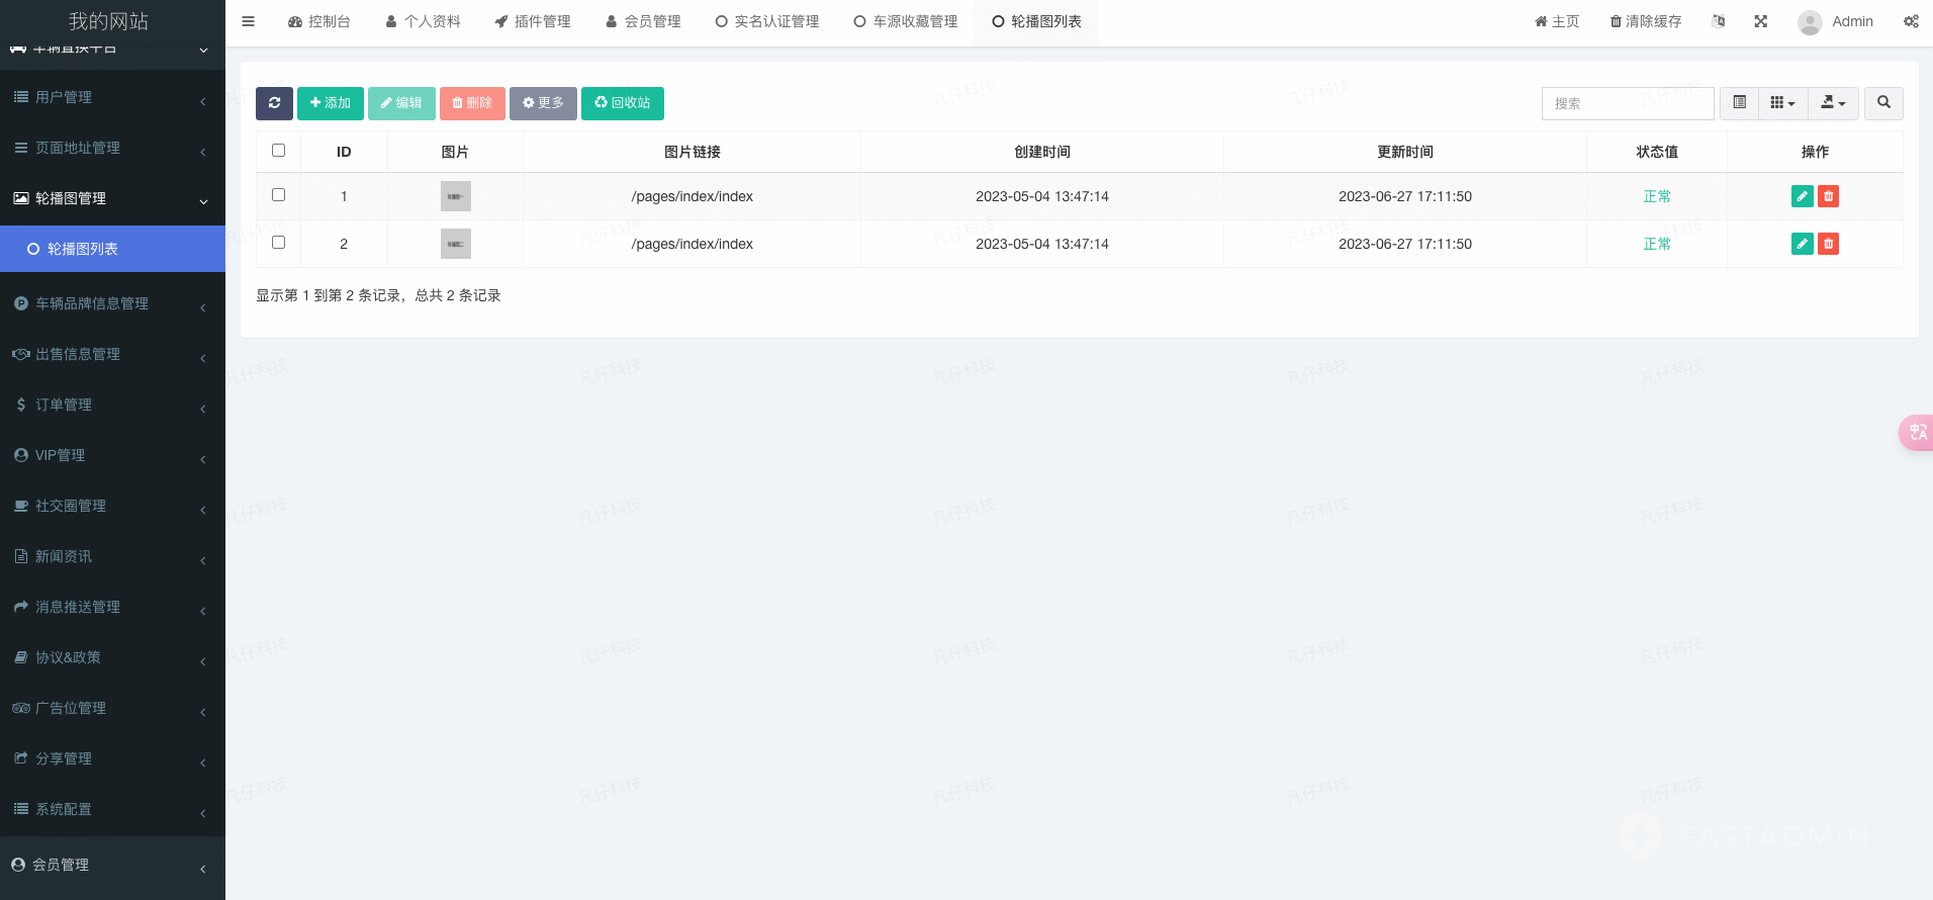Toggle the table card view icon
Viewport: 1933px width, 900px height.
pyautogui.click(x=1739, y=103)
